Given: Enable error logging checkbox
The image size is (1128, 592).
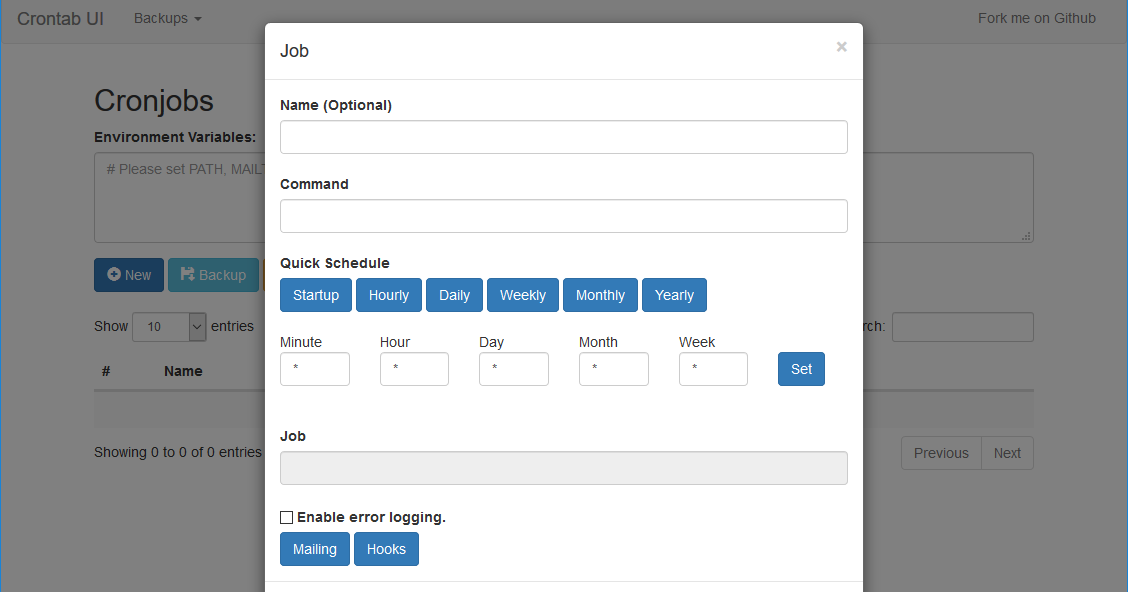Looking at the screenshot, I should coord(287,517).
